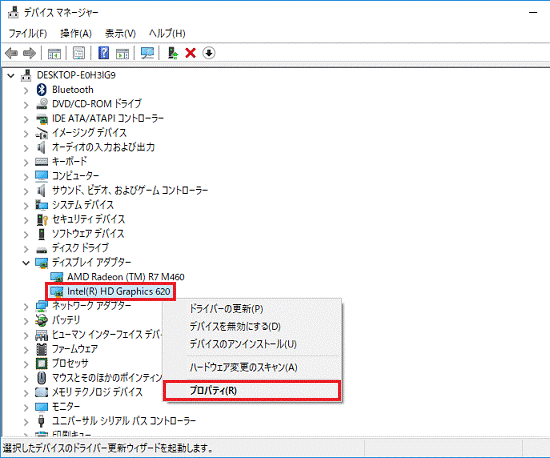Click the ファームウェア icon
Screen dimensions: 550x458
point(41,349)
